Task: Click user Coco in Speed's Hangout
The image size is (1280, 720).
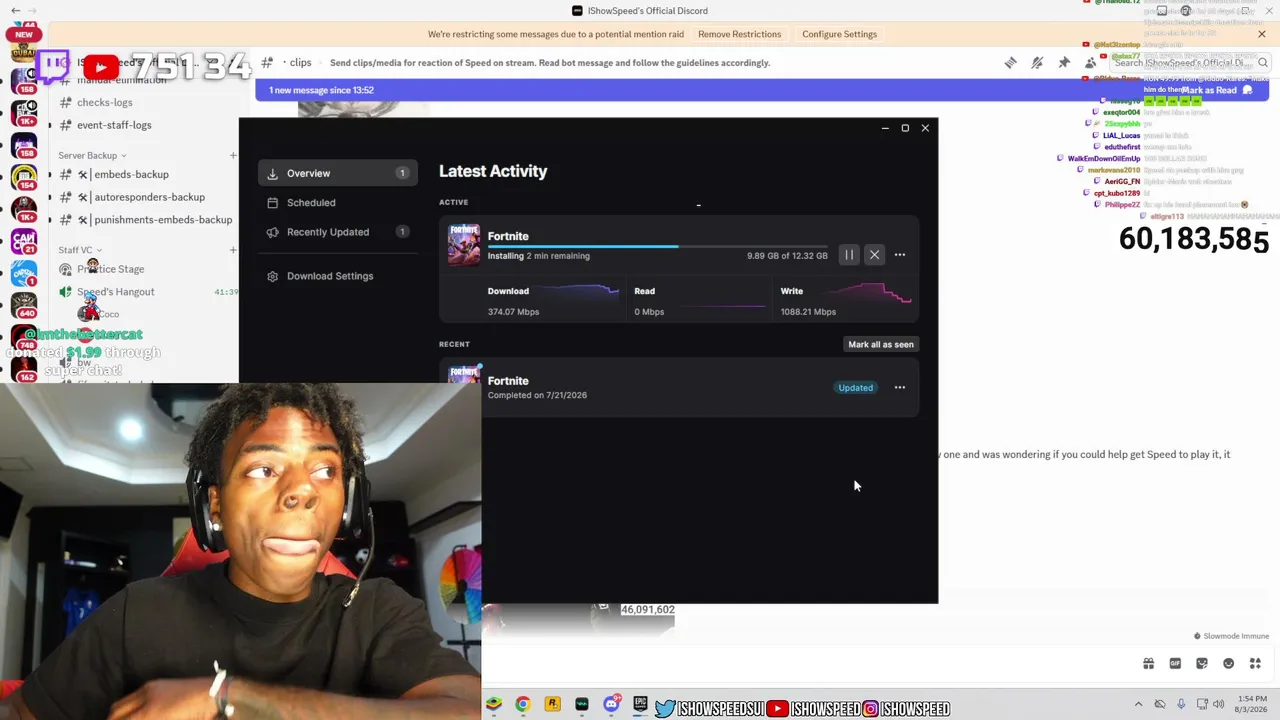Action: pos(100,314)
